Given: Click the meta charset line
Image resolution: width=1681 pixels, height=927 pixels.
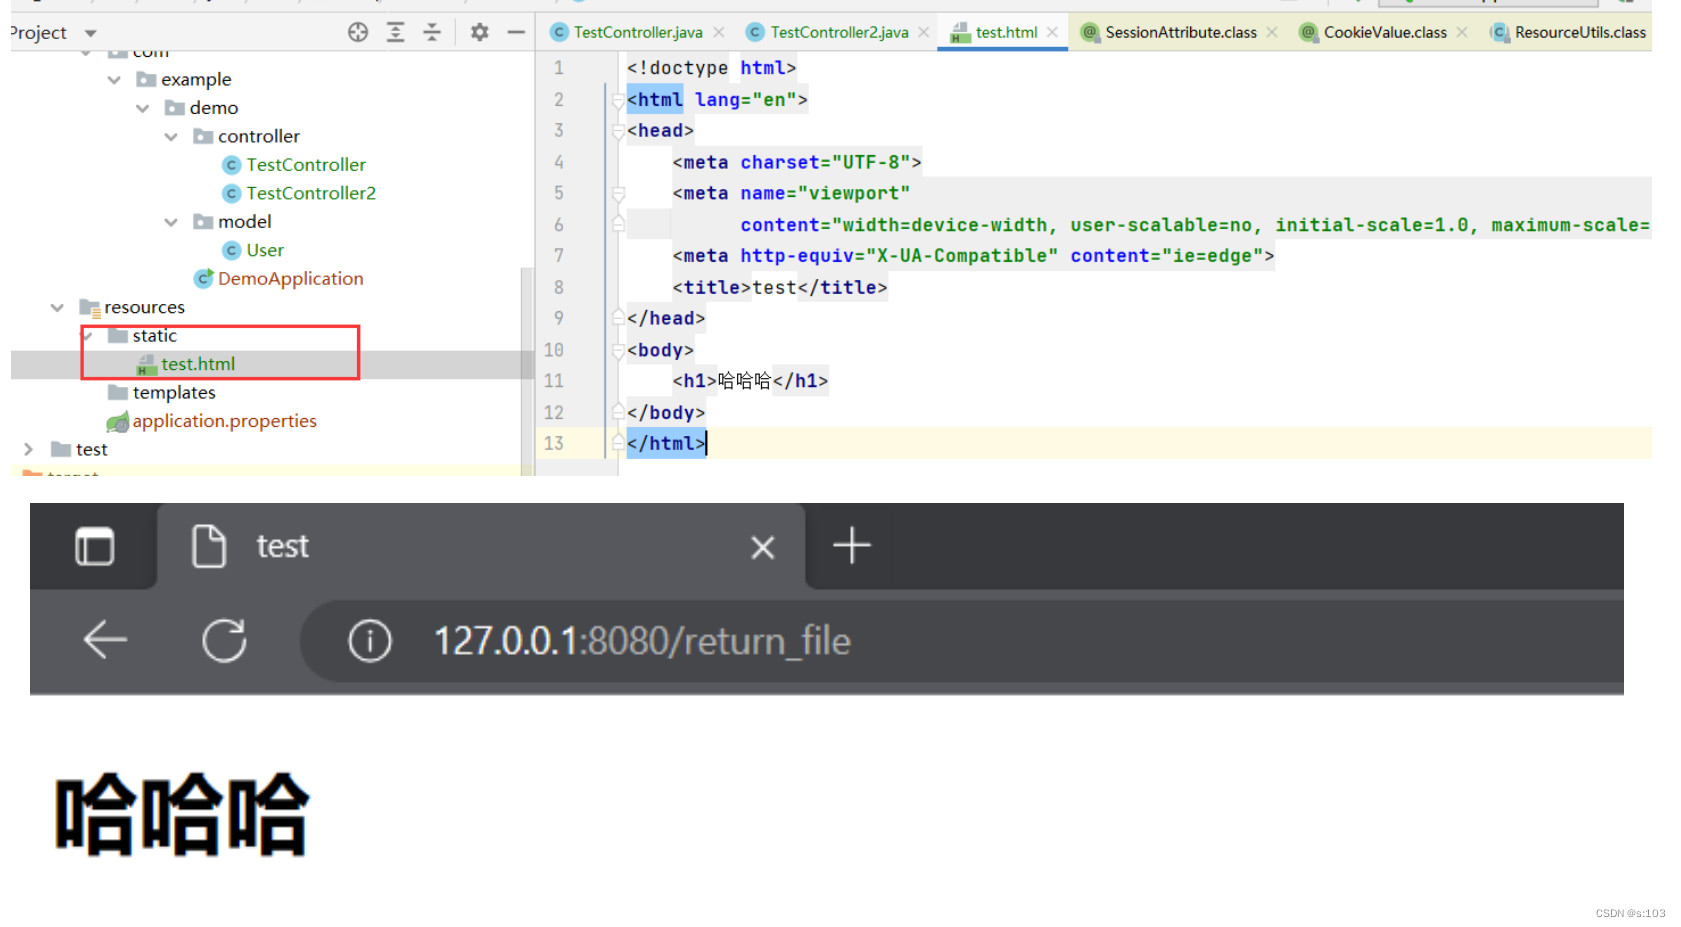Looking at the screenshot, I should [x=797, y=162].
